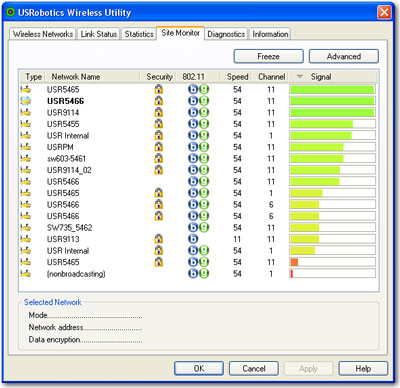Click the type icon beside (nonbroadcasting)
Viewport: 400px width, 388px height.
[x=26, y=274]
